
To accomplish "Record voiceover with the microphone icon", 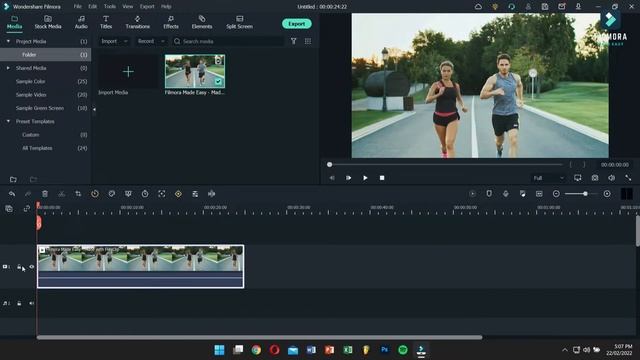I will (506, 194).
